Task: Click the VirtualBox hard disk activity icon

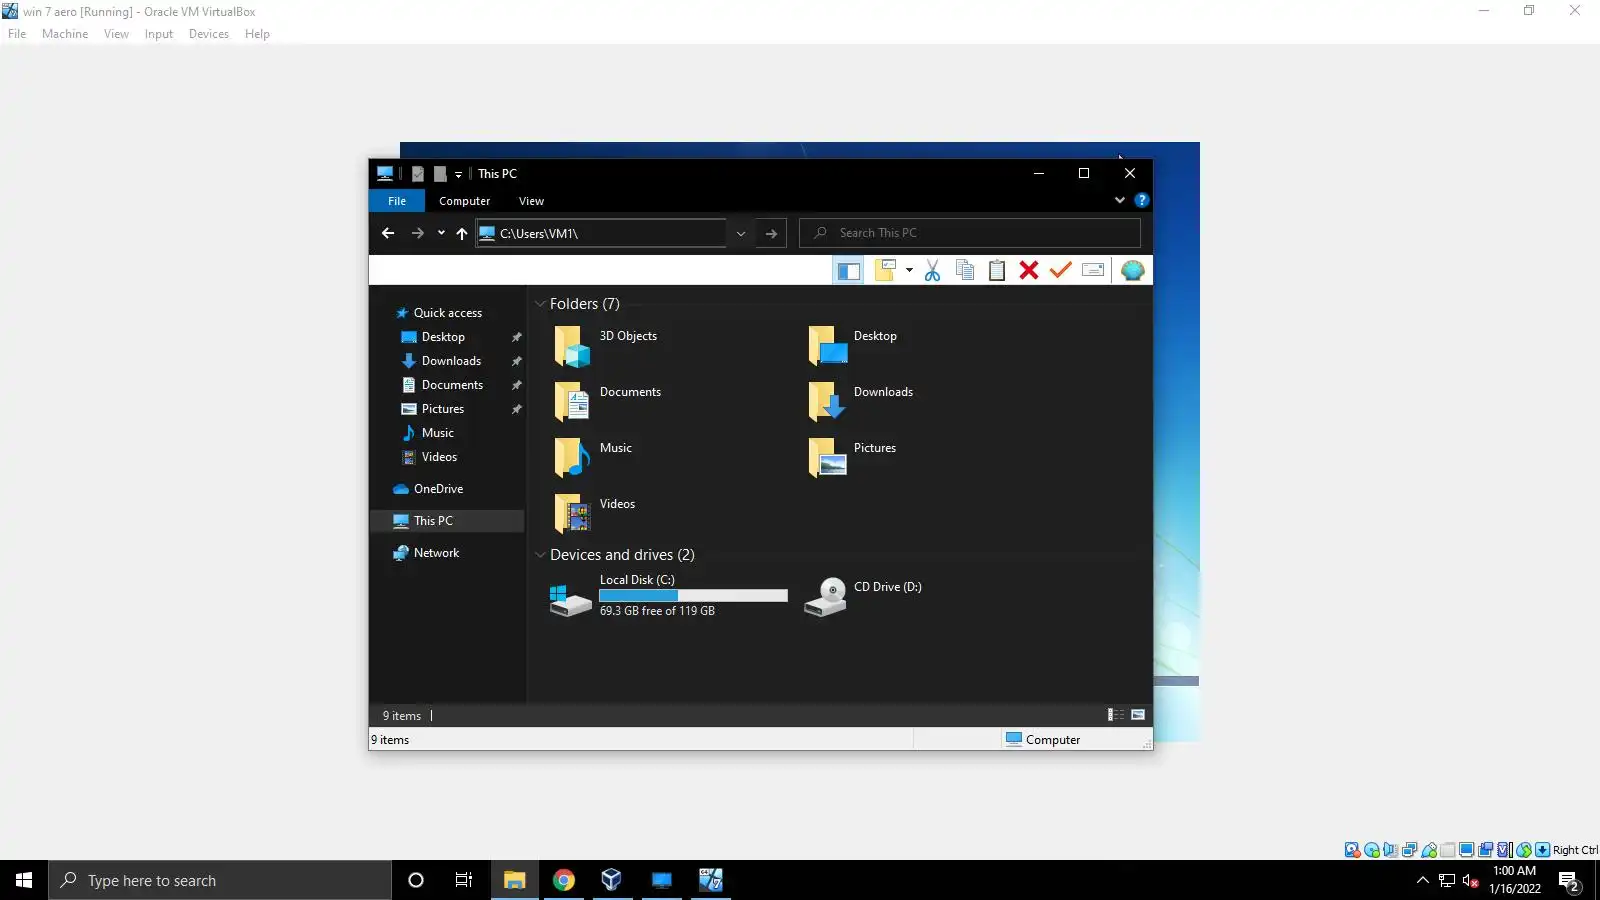Action: pyautogui.click(x=1352, y=850)
